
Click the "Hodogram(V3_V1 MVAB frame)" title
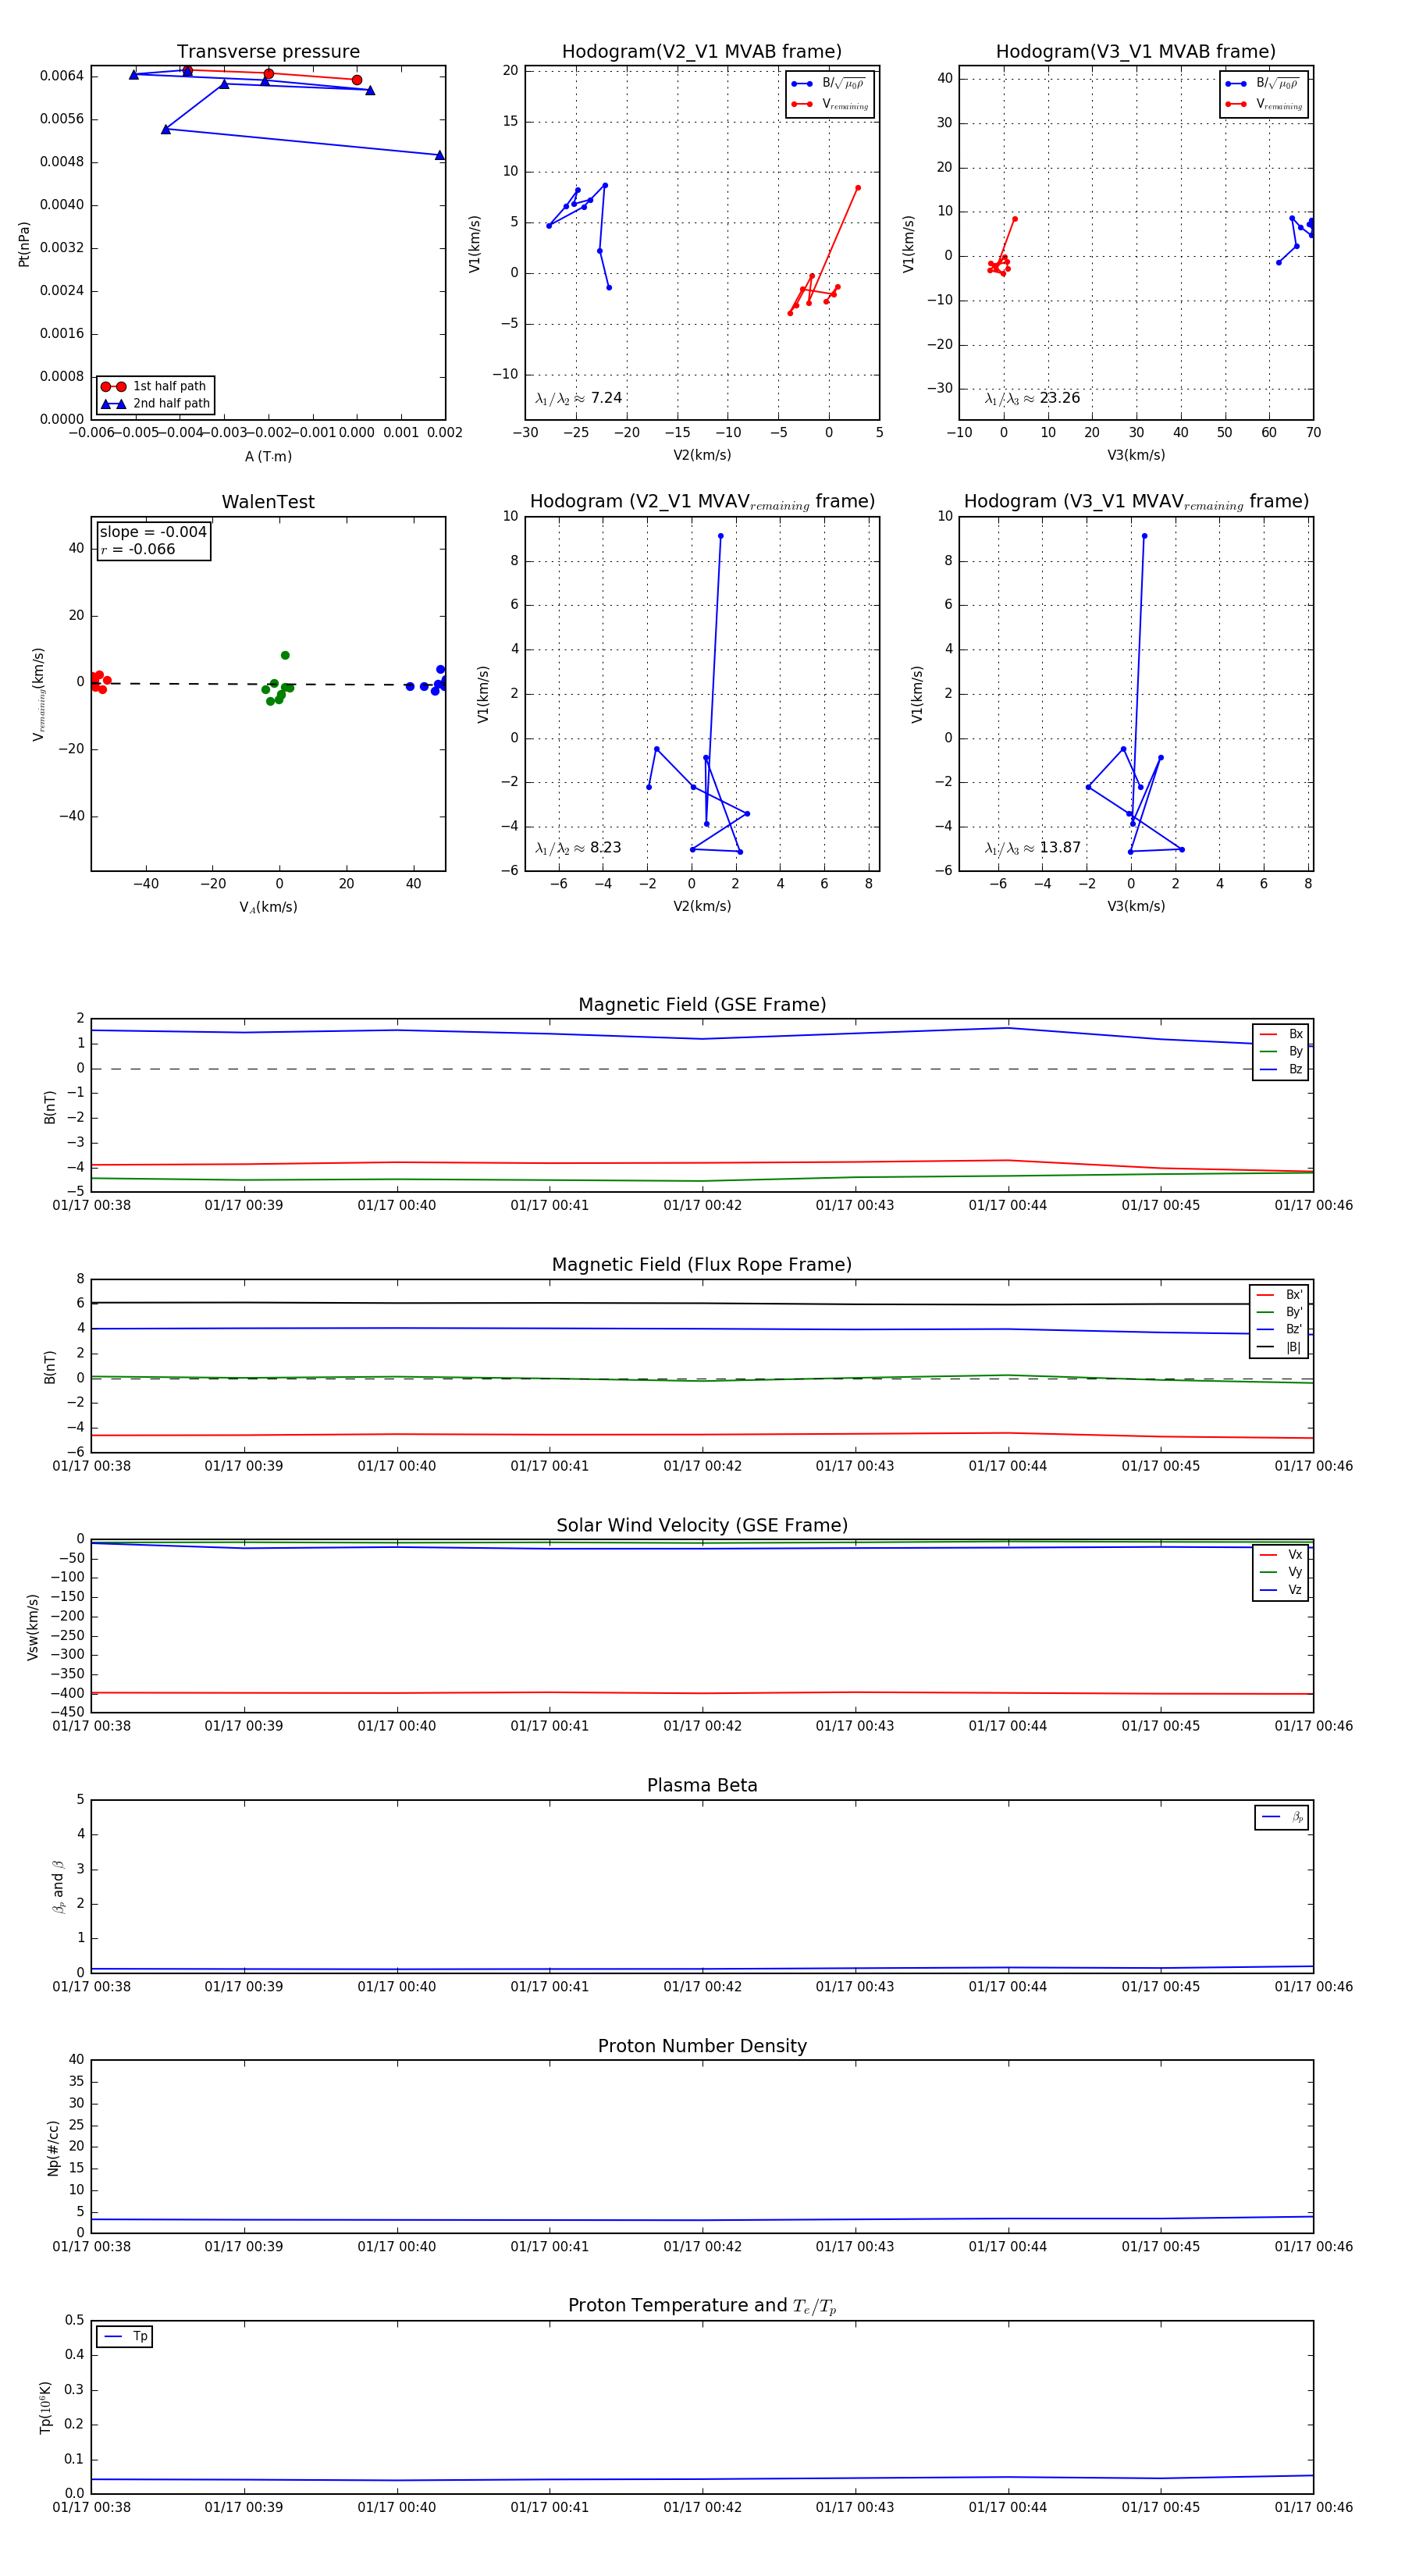(1136, 52)
